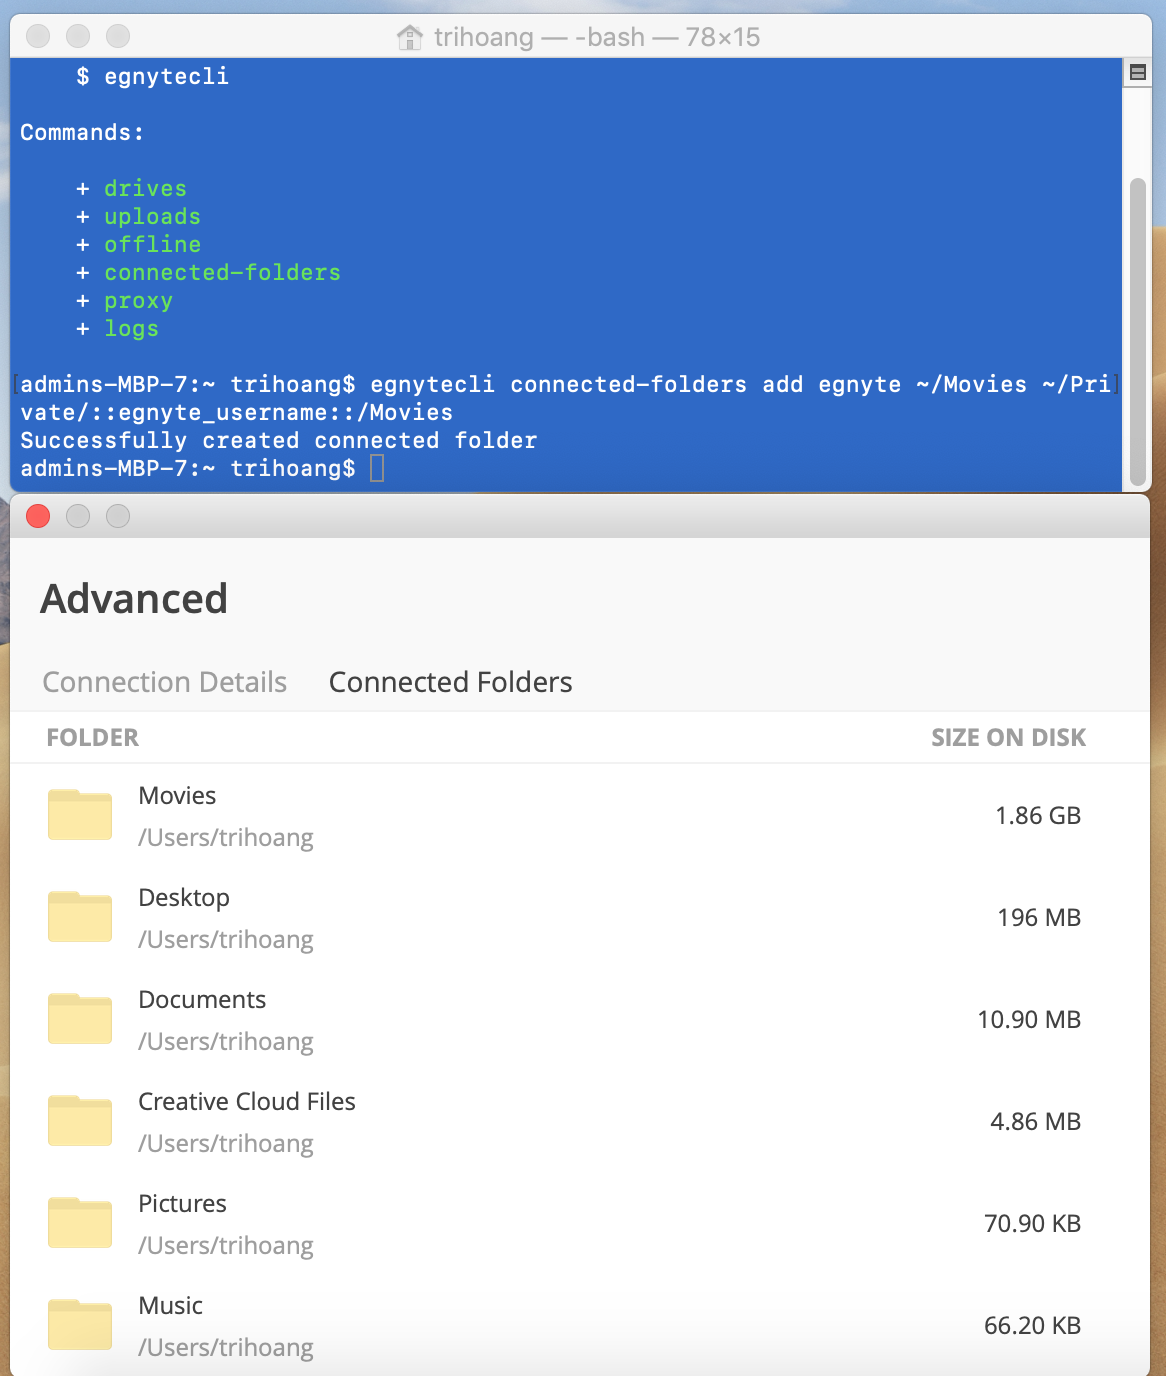
Task: Click the /Users/trihoang path under Desktop
Action: tap(226, 939)
